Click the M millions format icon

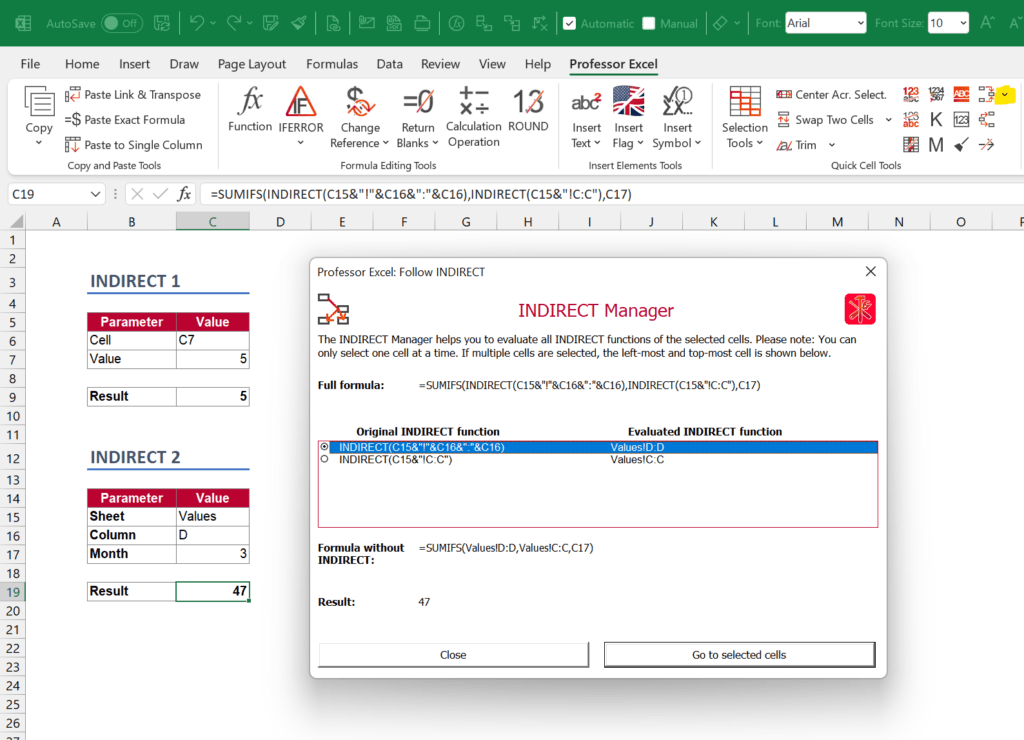[x=936, y=144]
